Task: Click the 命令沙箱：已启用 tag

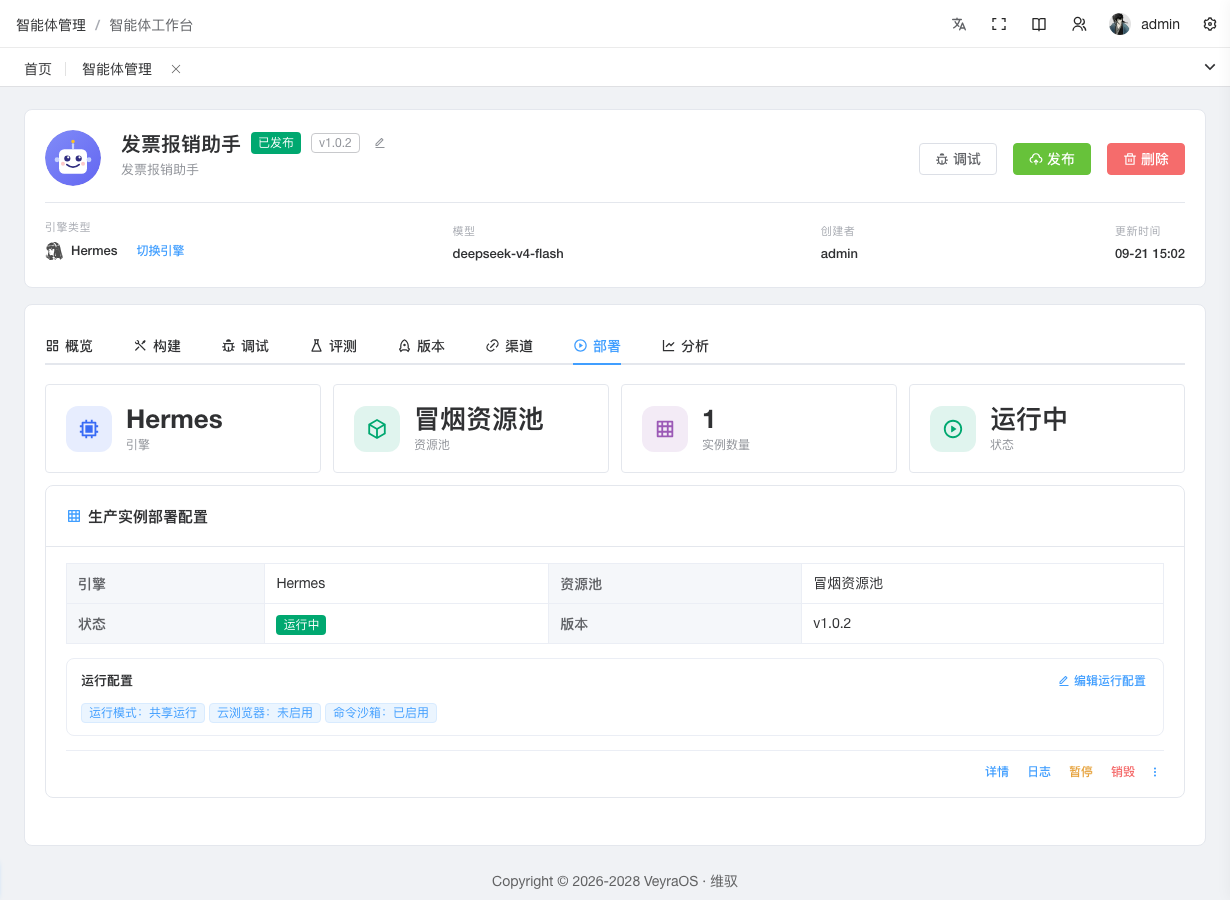Action: point(381,713)
